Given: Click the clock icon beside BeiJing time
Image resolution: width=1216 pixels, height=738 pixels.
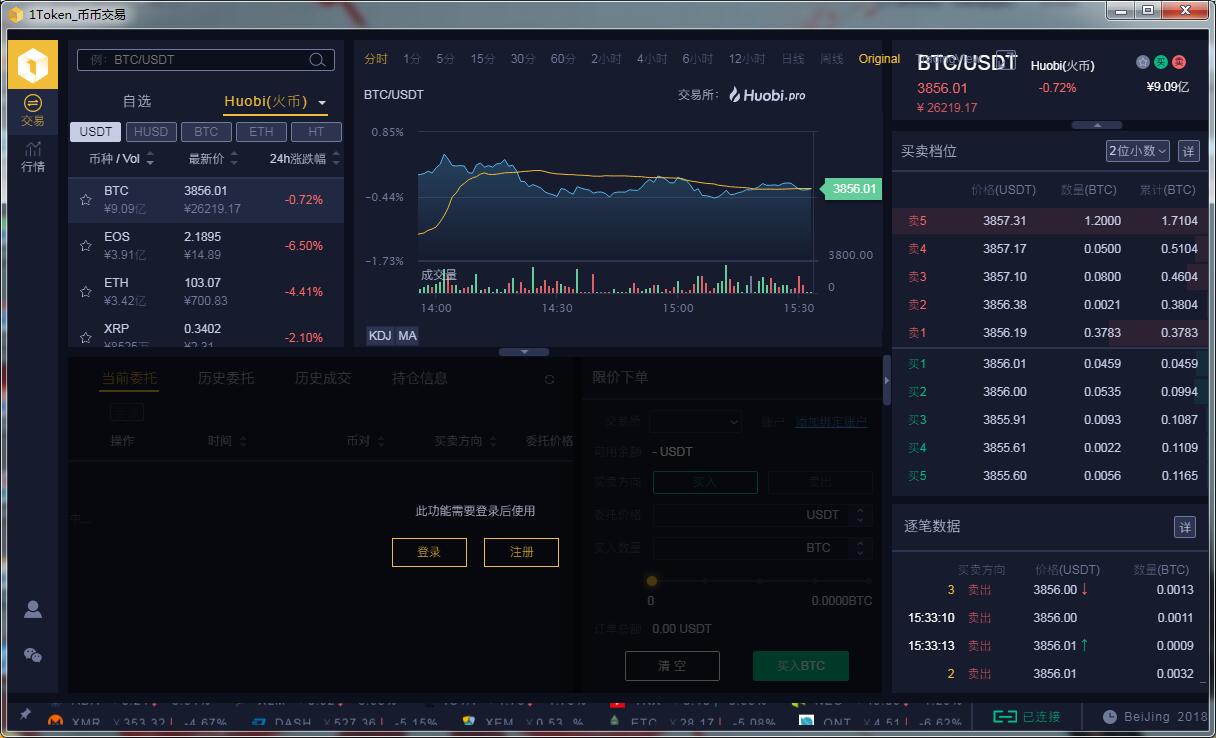Looking at the screenshot, I should [x=1109, y=717].
